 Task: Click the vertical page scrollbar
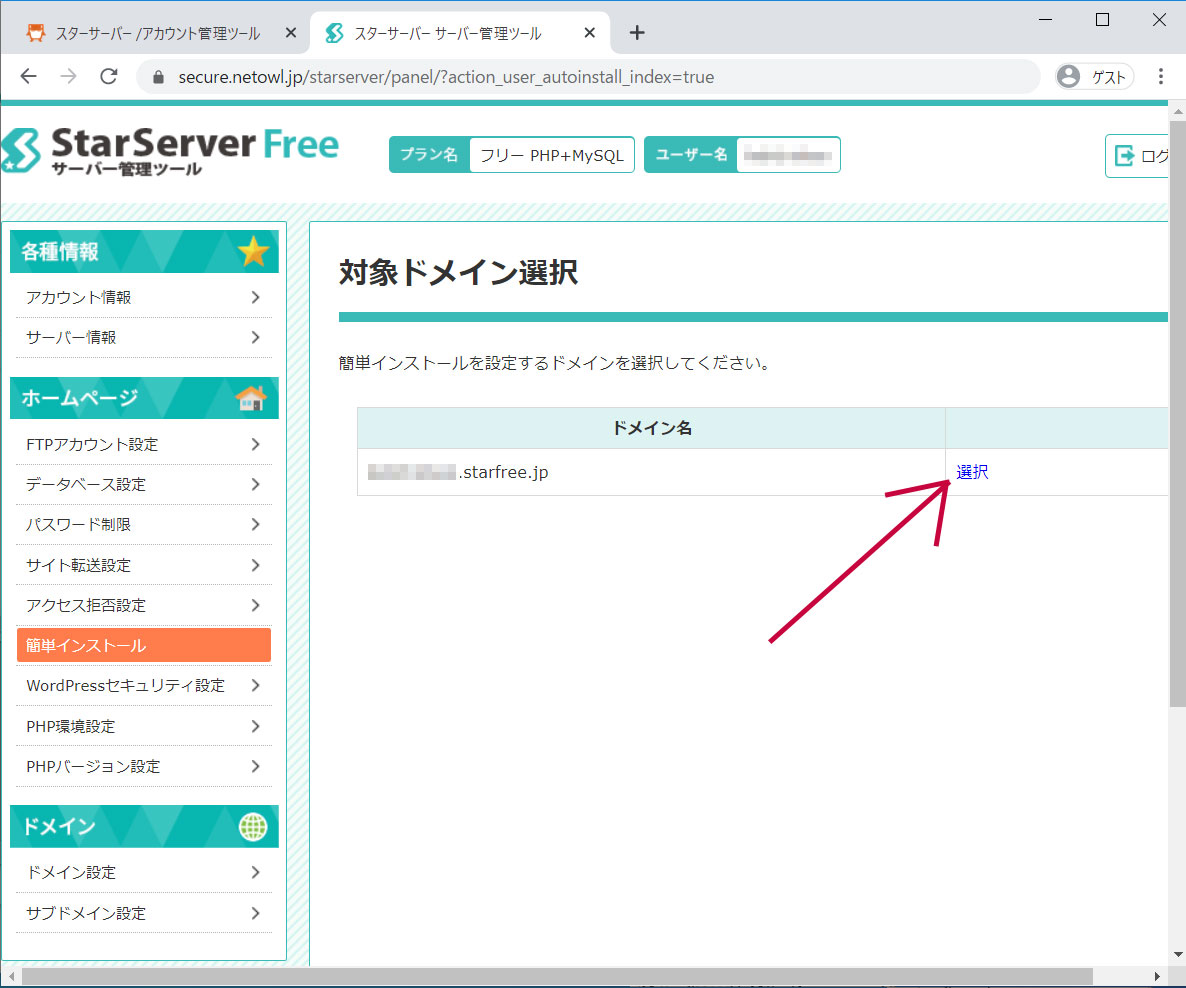pyautogui.click(x=1178, y=412)
